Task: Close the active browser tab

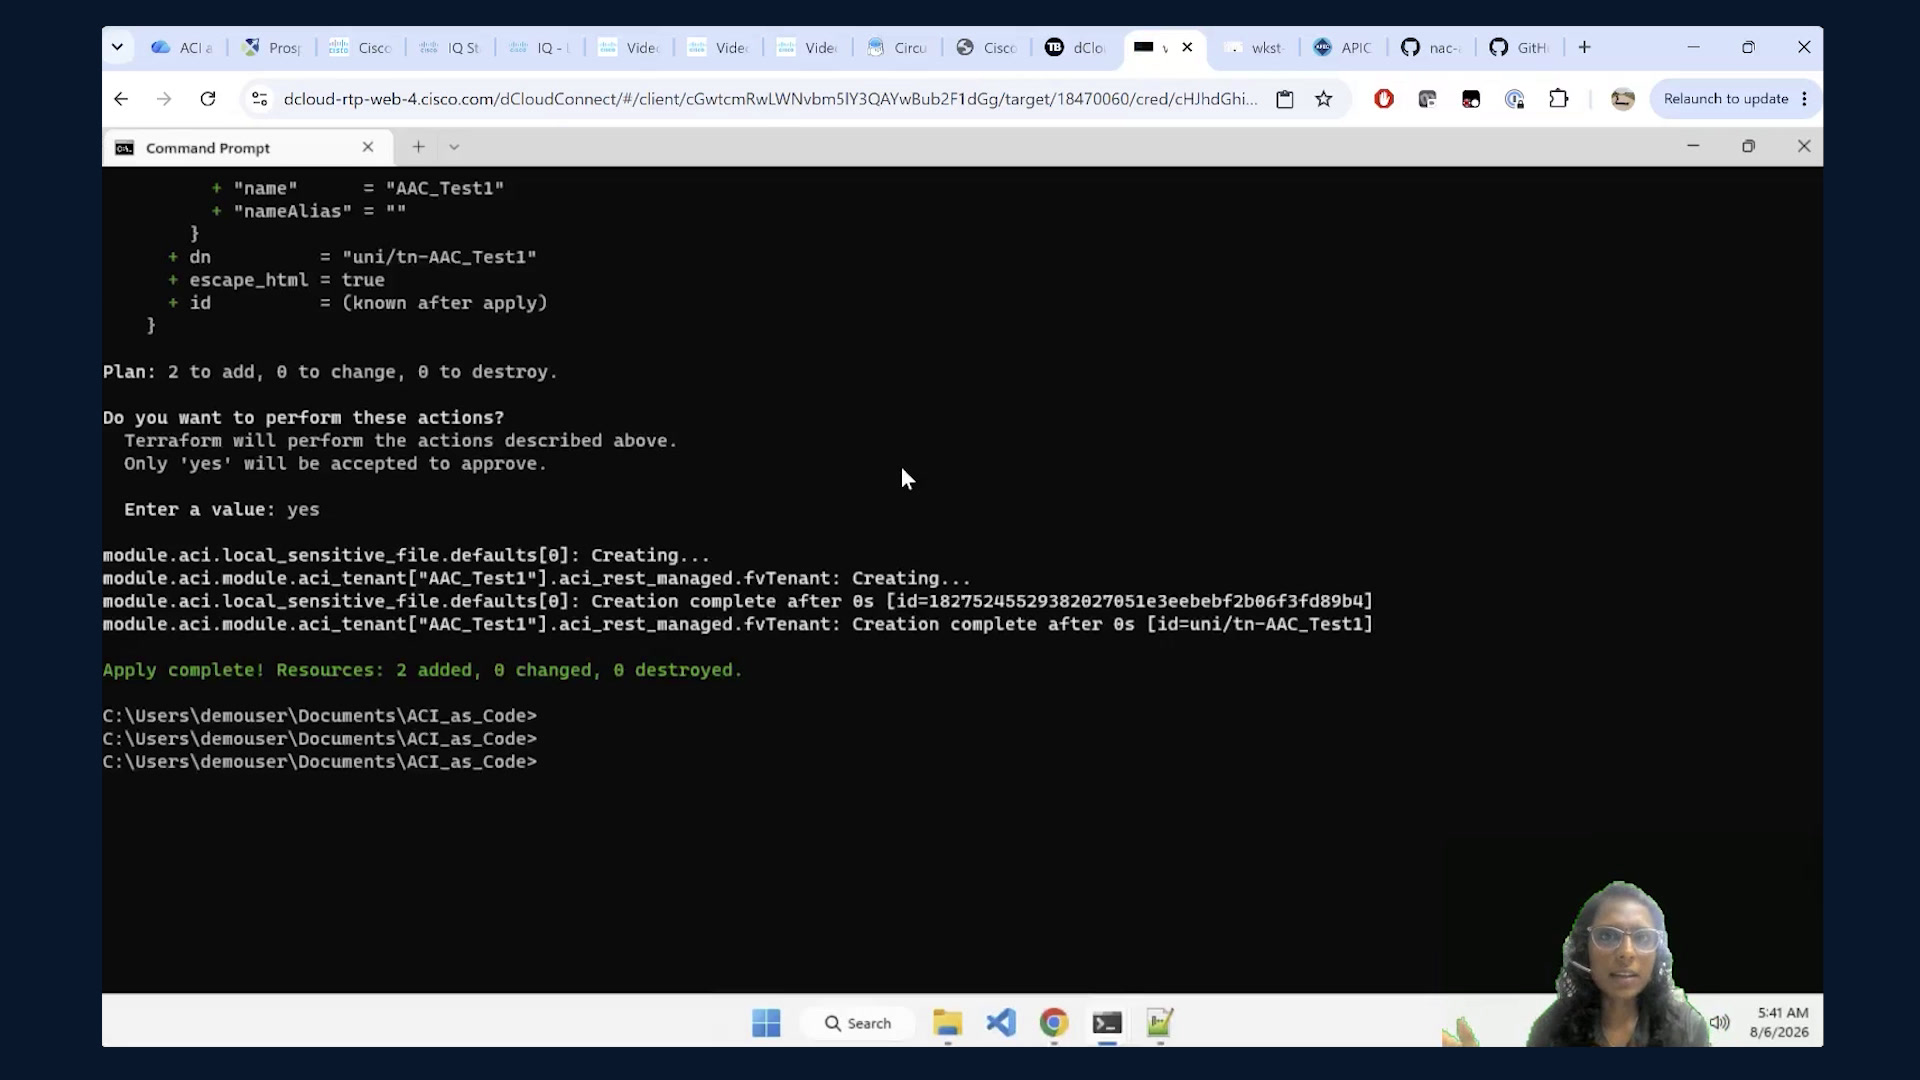Action: click(x=1187, y=47)
